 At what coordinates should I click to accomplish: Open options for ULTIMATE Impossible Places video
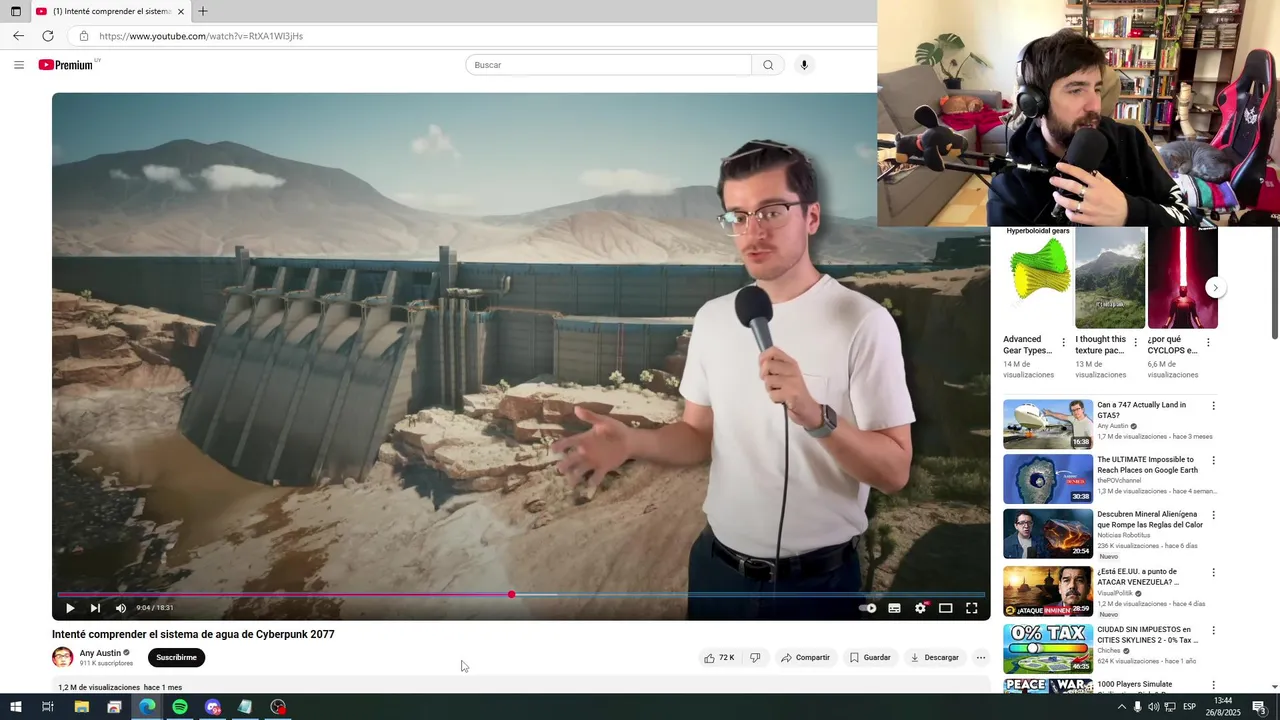click(1214, 461)
